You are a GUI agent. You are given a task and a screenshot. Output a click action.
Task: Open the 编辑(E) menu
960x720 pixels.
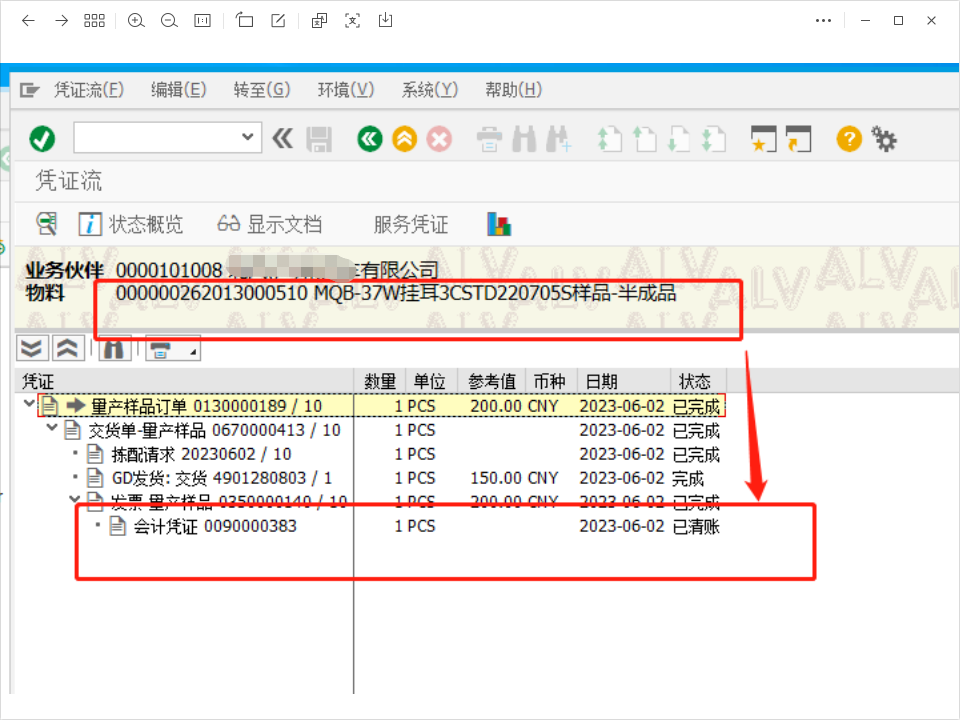click(179, 91)
